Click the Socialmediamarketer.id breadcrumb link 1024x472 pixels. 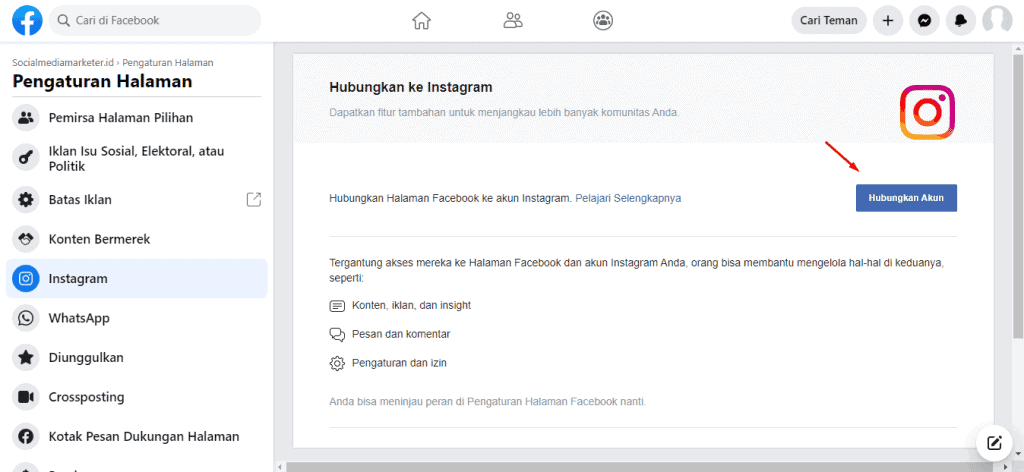pos(63,63)
